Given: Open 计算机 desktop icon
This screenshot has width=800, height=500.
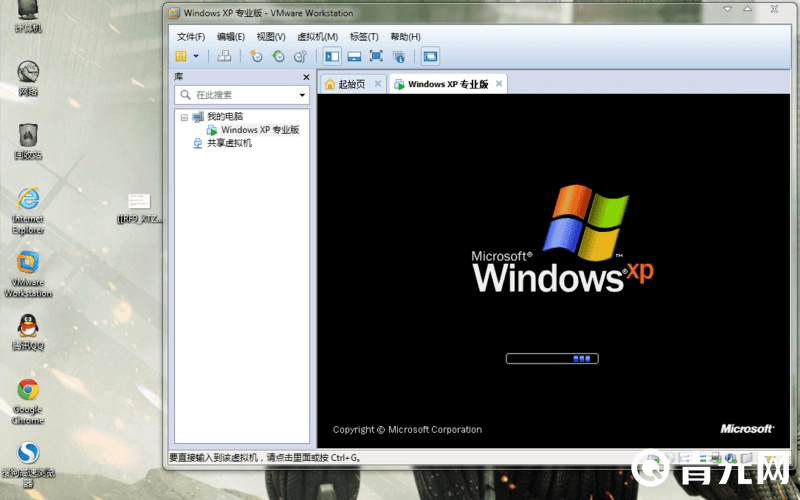Looking at the screenshot, I should coord(28,16).
